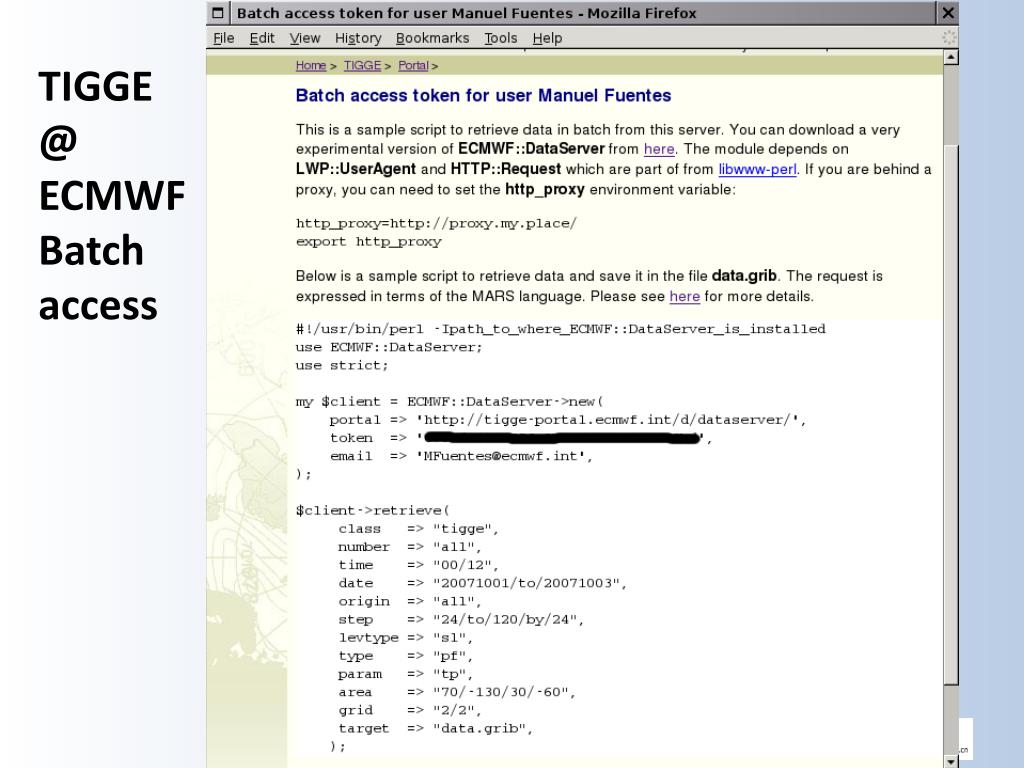Follow the 'here' link for ECMWF::DataServer download
Viewport: 1024px width, 768px height.
[659, 149]
